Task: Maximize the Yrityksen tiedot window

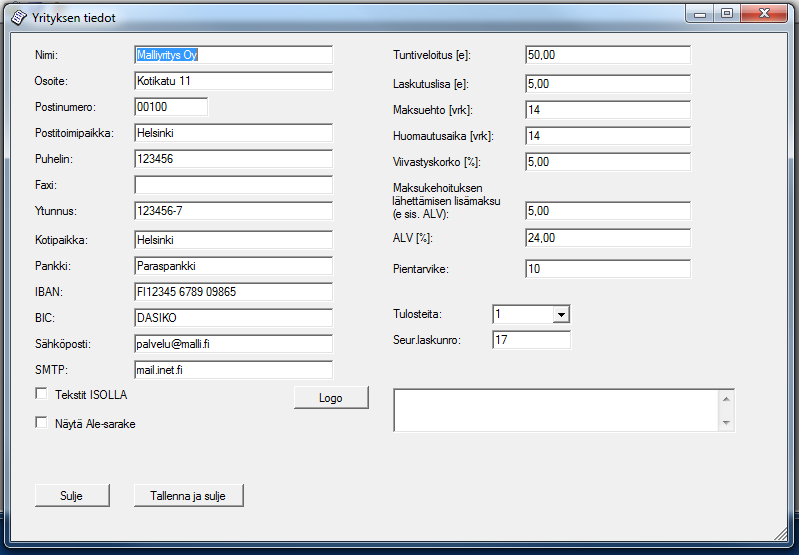Action: click(727, 14)
